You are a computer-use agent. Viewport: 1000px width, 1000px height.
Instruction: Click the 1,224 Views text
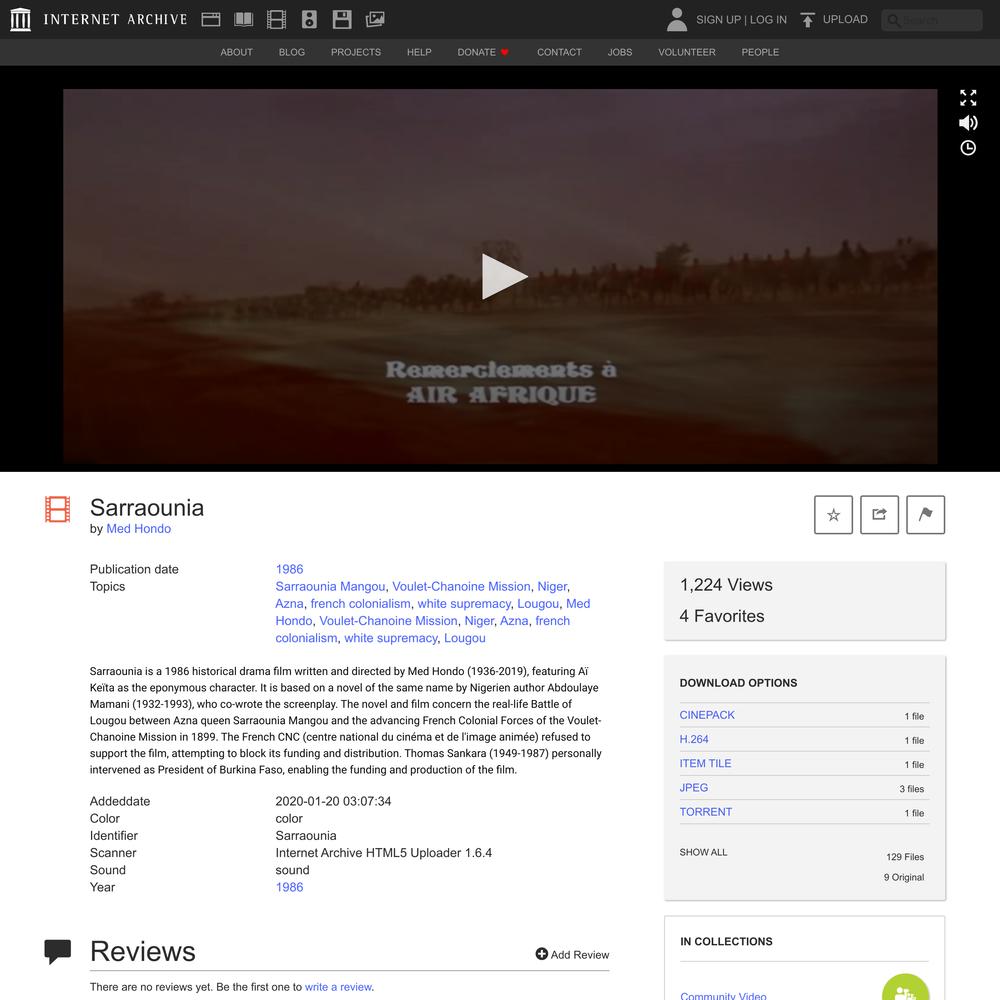click(x=726, y=585)
